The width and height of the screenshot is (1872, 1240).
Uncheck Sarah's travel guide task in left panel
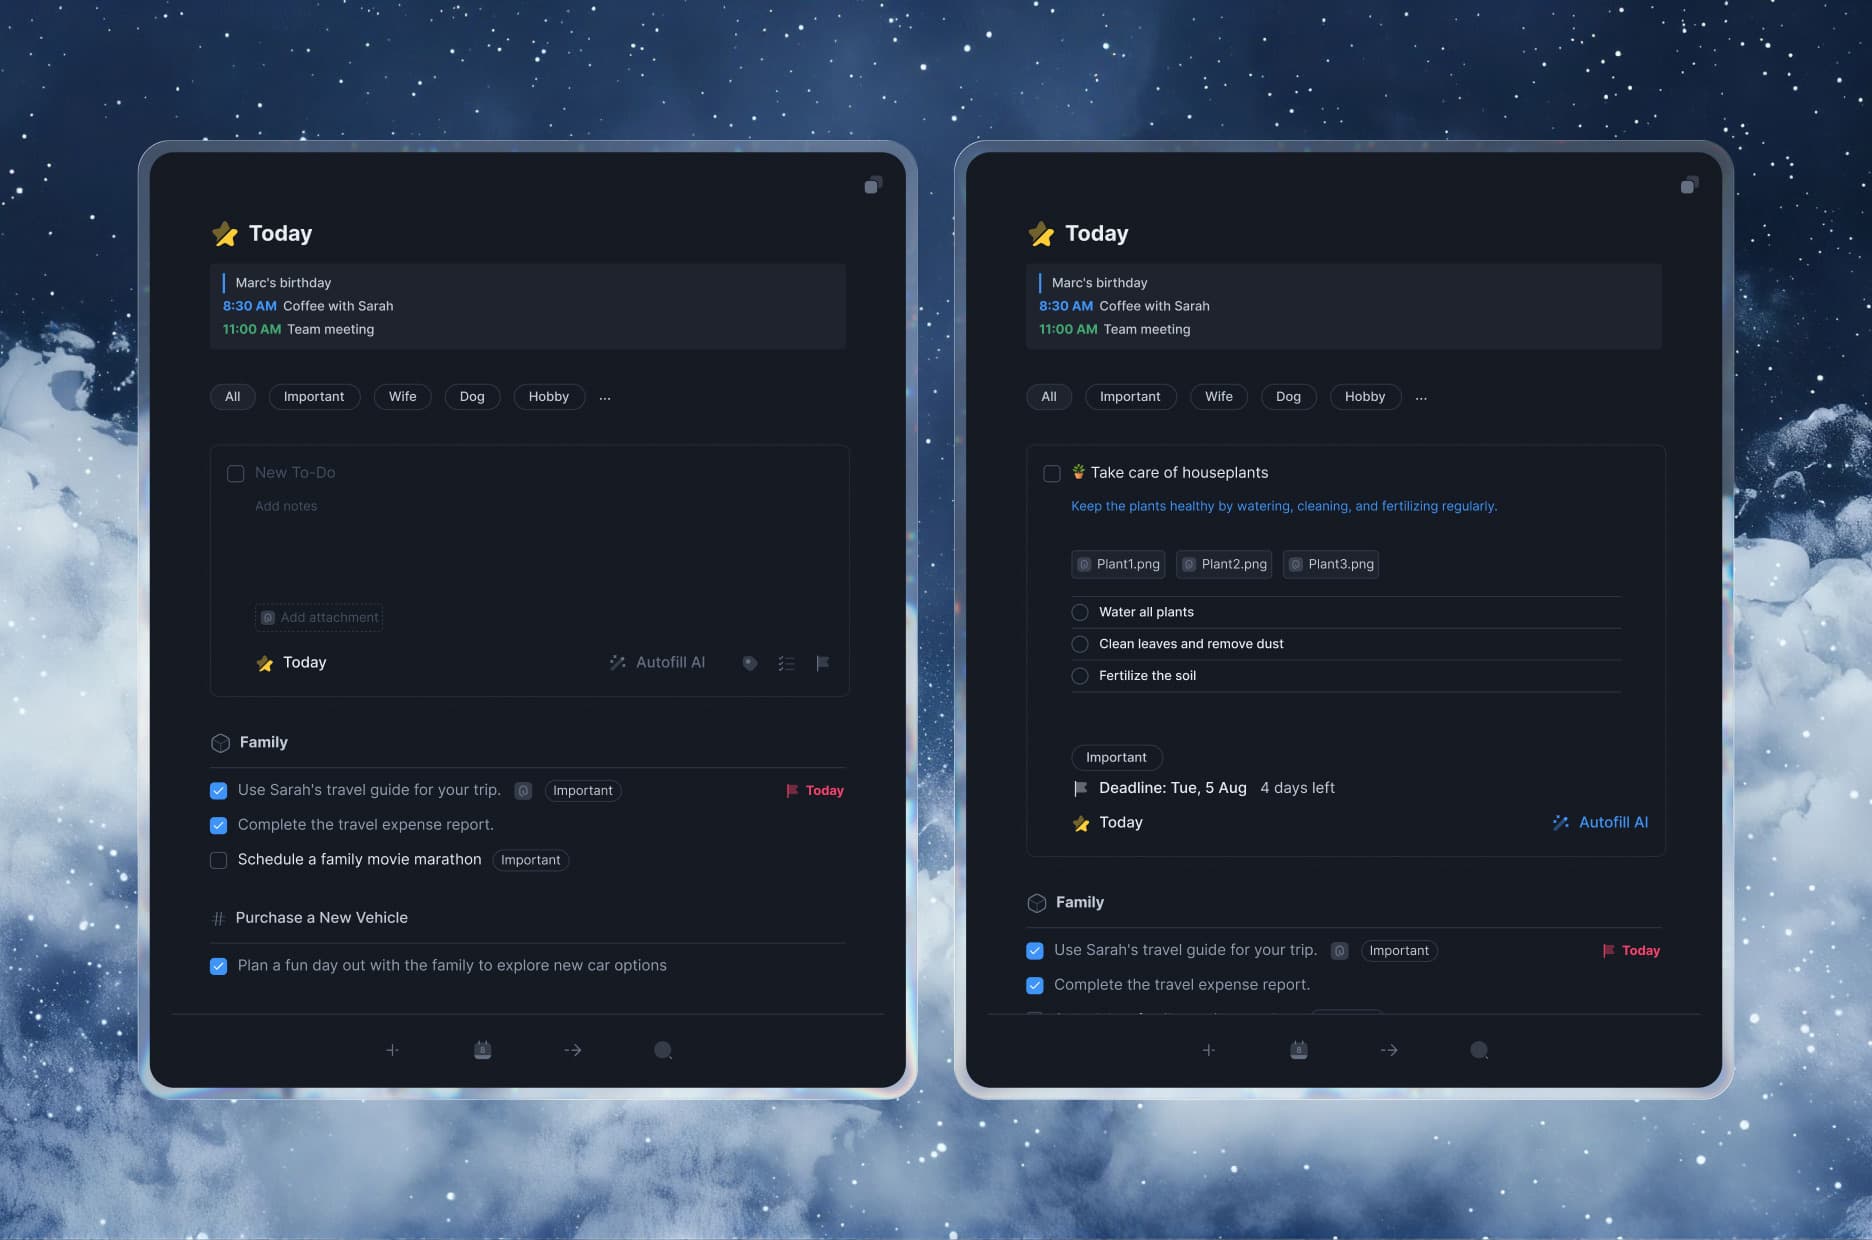click(218, 791)
